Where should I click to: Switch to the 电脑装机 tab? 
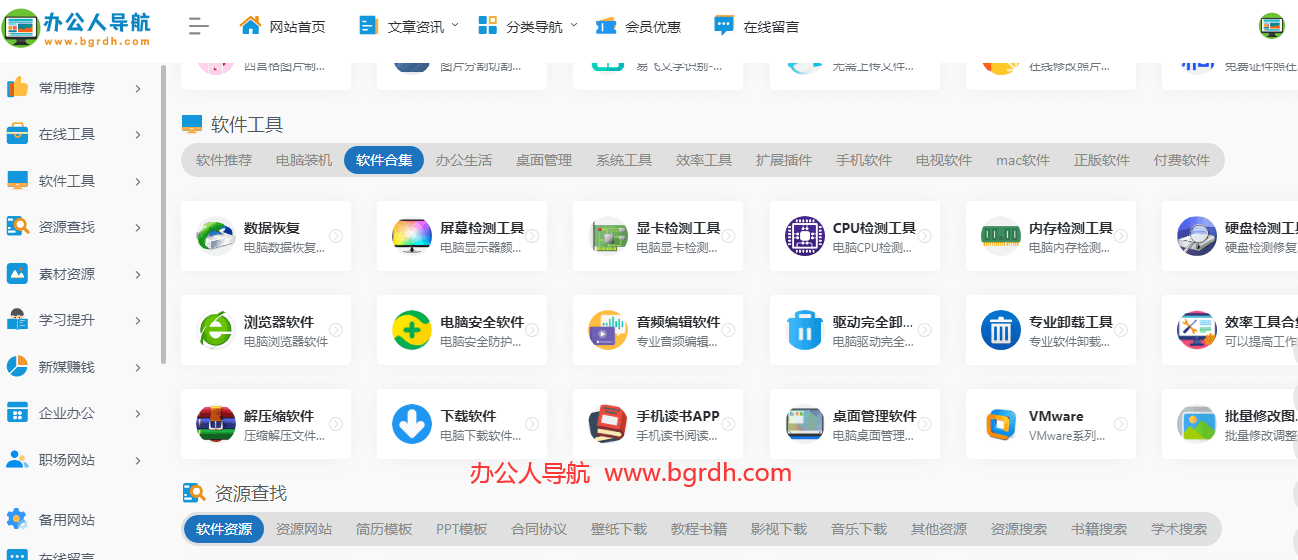point(304,160)
